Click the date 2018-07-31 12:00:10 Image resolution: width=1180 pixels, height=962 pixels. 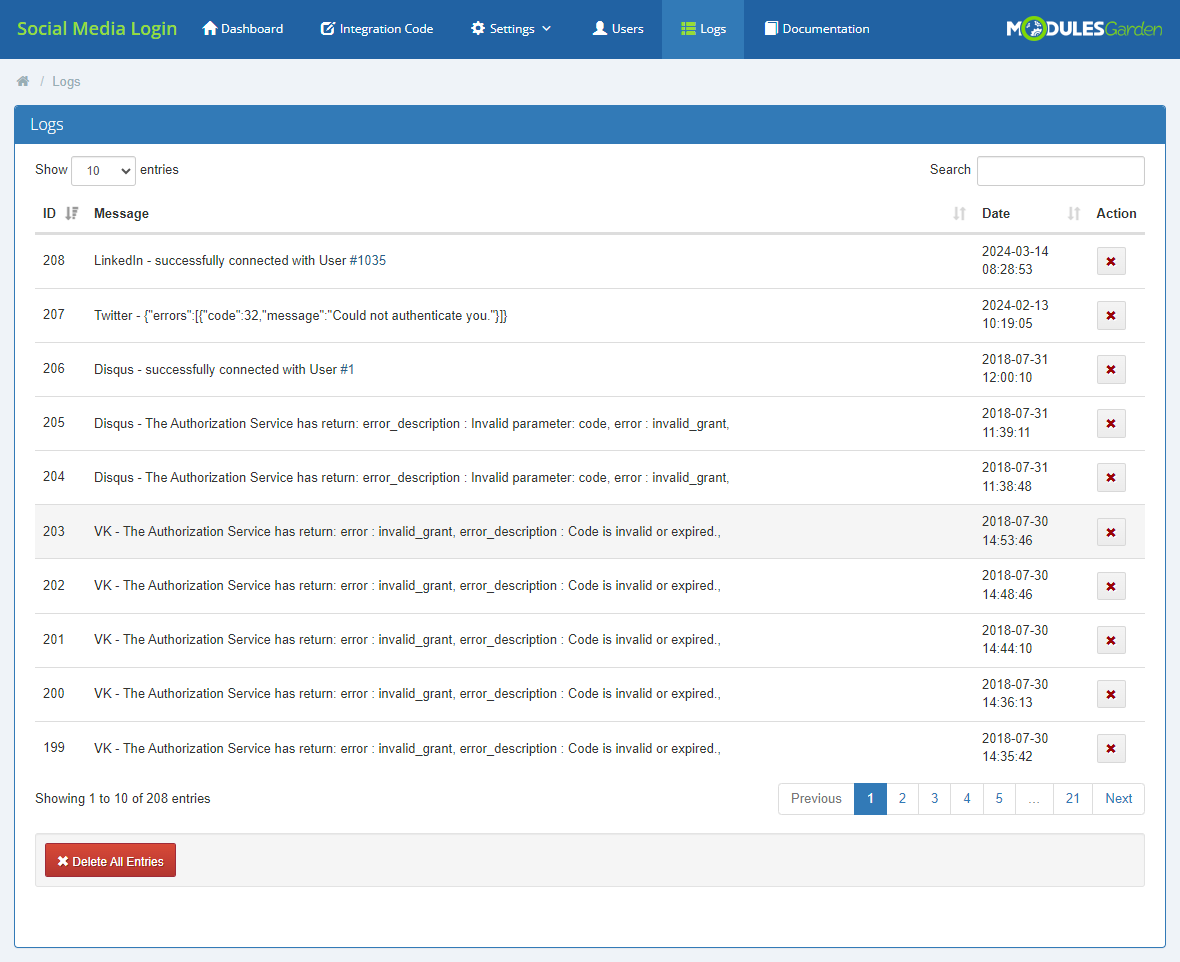pyautogui.click(x=1014, y=369)
